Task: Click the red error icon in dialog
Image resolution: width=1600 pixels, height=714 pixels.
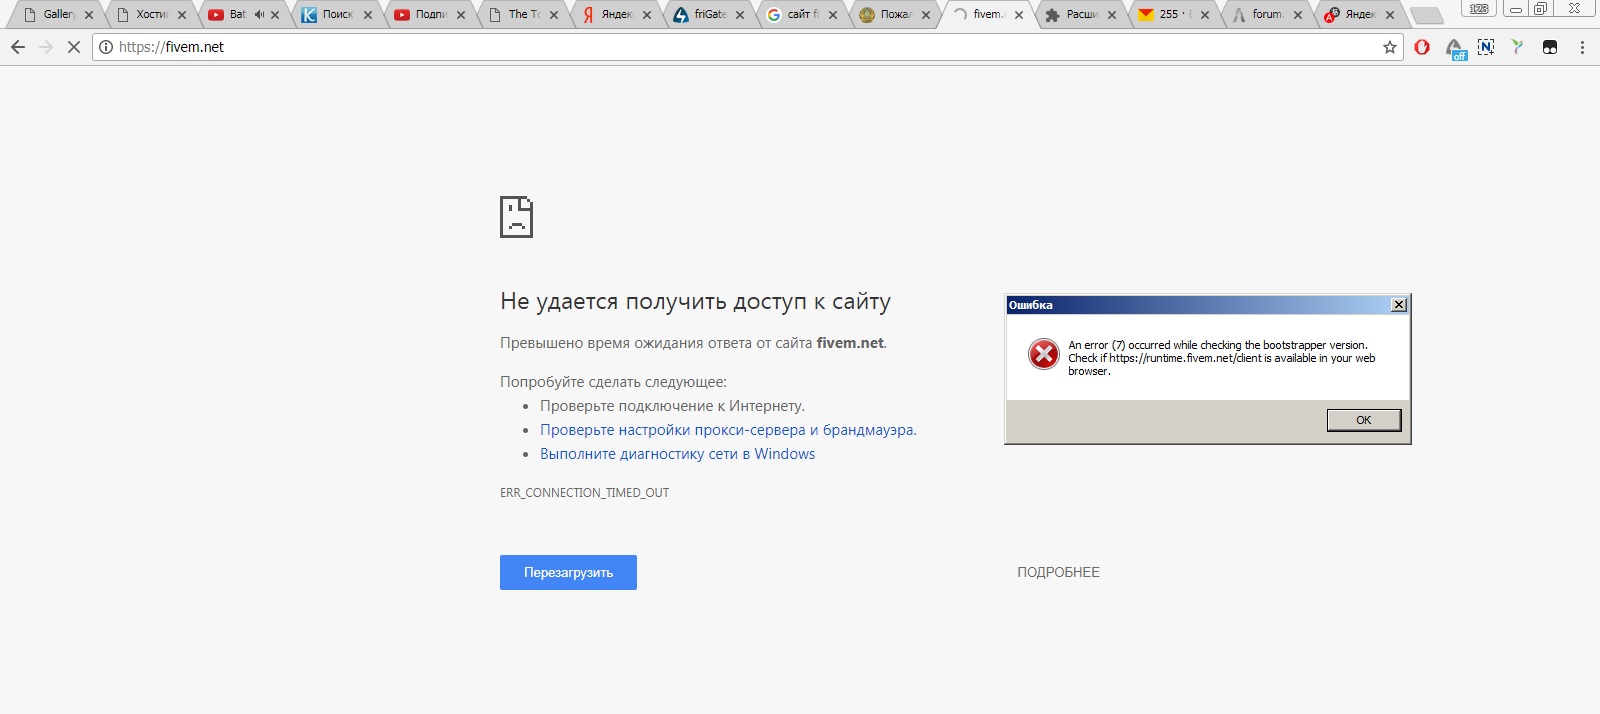Action: coord(1043,354)
